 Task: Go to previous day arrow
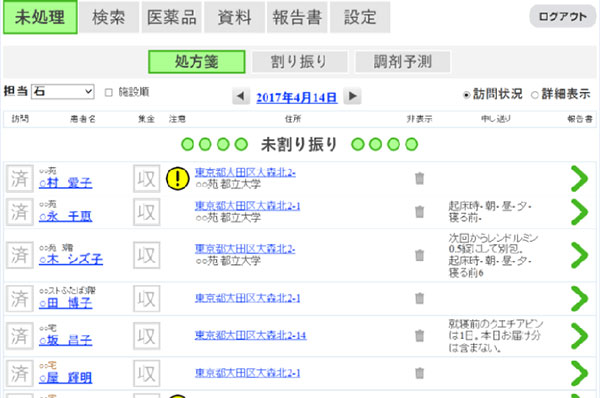click(241, 96)
